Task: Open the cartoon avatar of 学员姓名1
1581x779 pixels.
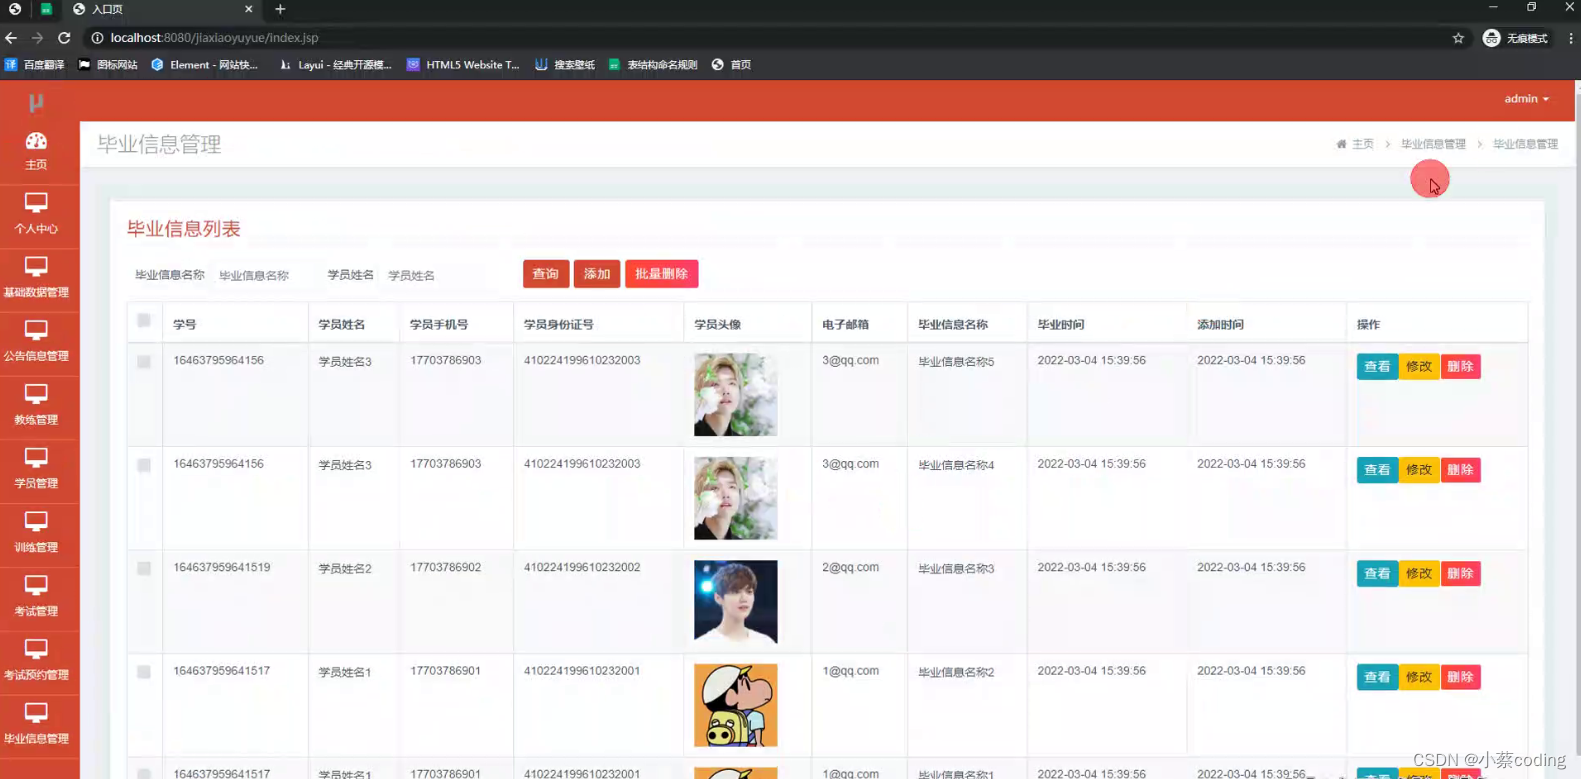Action: point(736,705)
